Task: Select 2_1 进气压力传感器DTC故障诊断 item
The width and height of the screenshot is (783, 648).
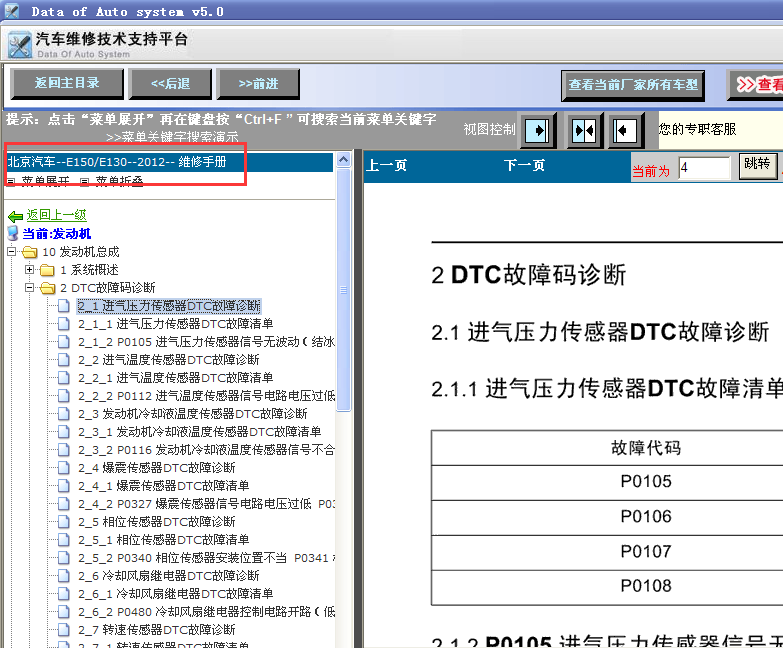Action: tap(169, 306)
